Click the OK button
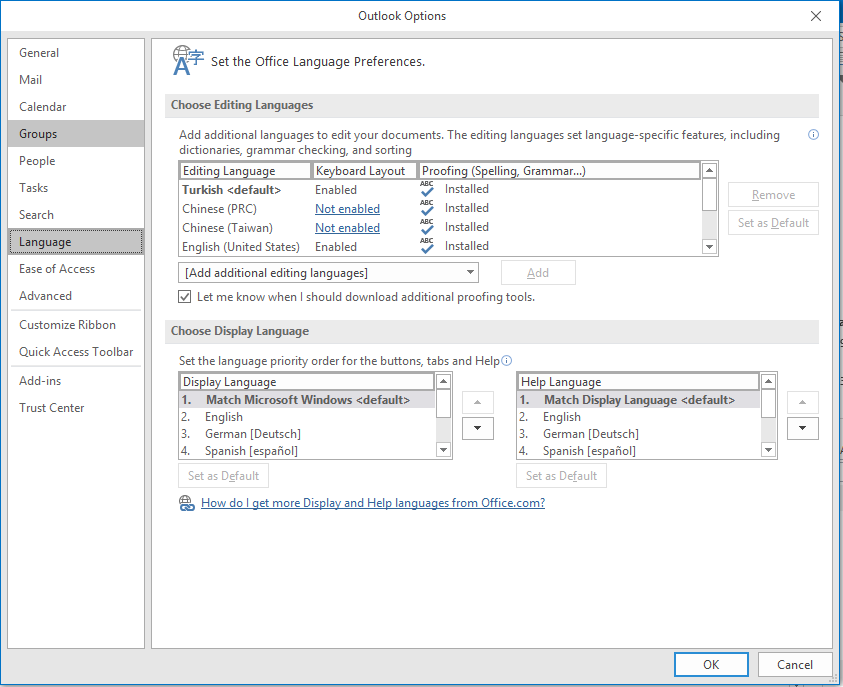843x687 pixels. click(x=711, y=664)
